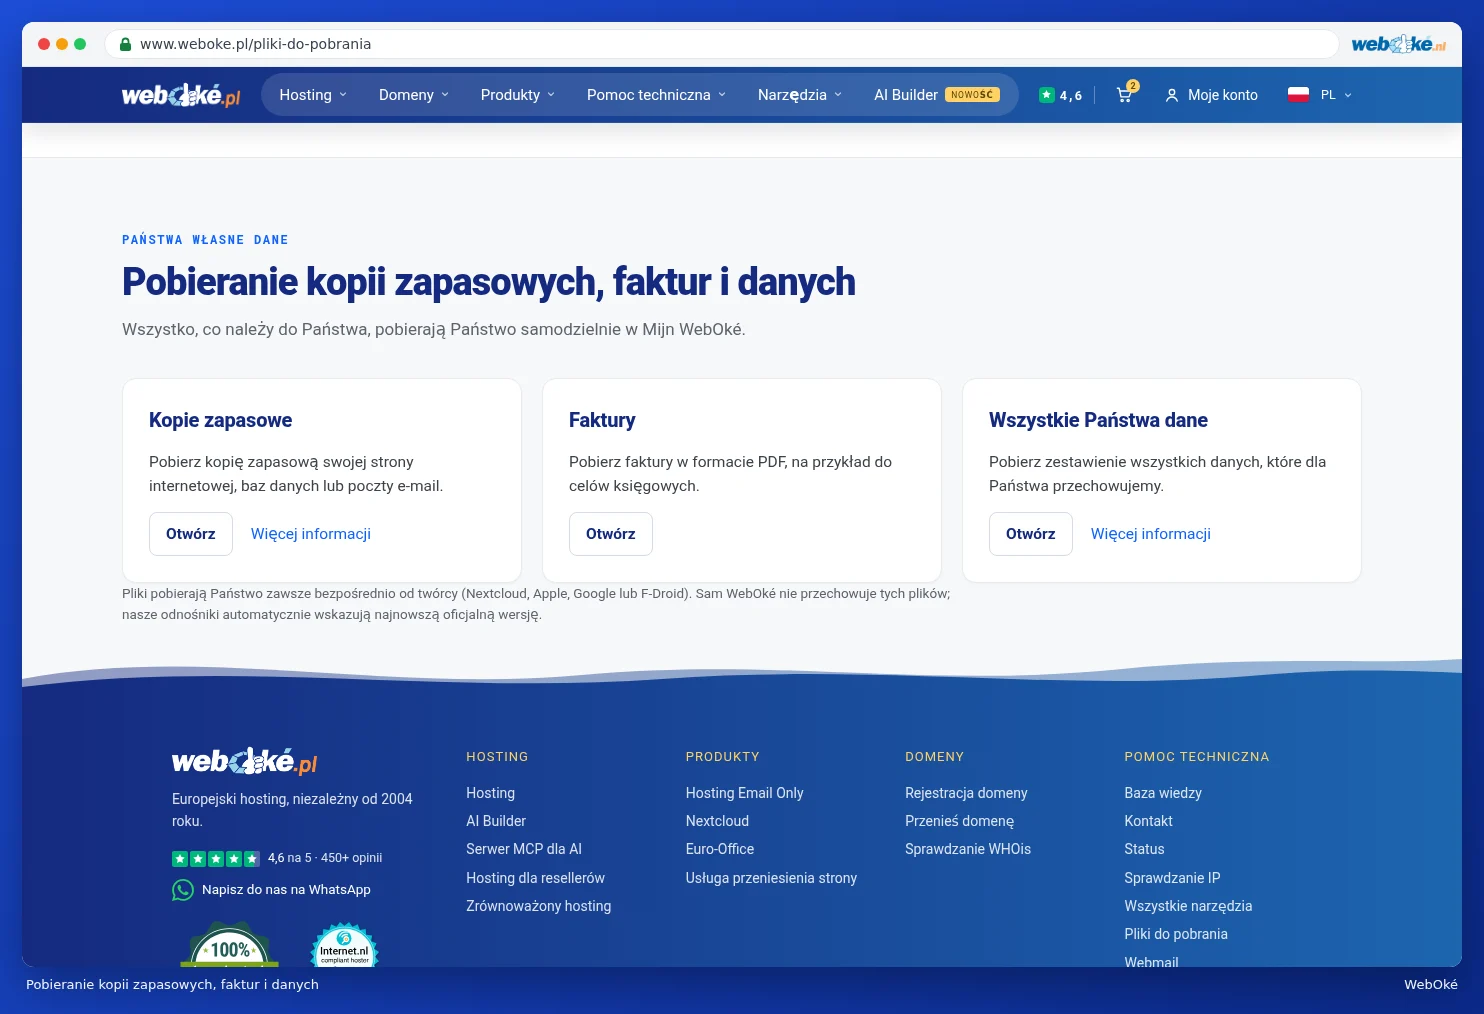Image resolution: width=1484 pixels, height=1014 pixels.
Task: Open footer link Nextcloud
Action: [x=717, y=821]
